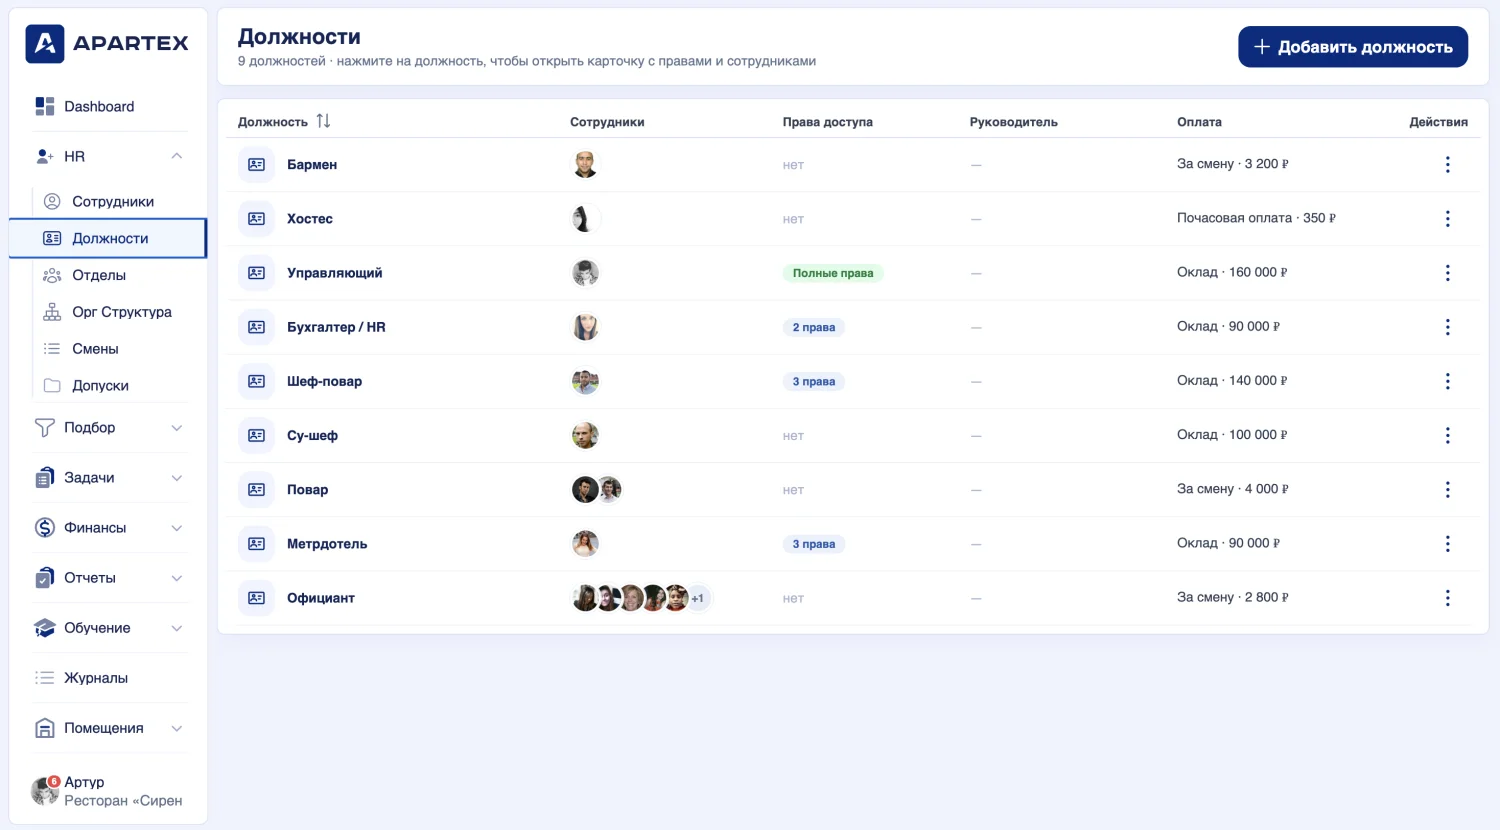Open actions menu for Официант row
The width and height of the screenshot is (1500, 830).
tap(1447, 598)
